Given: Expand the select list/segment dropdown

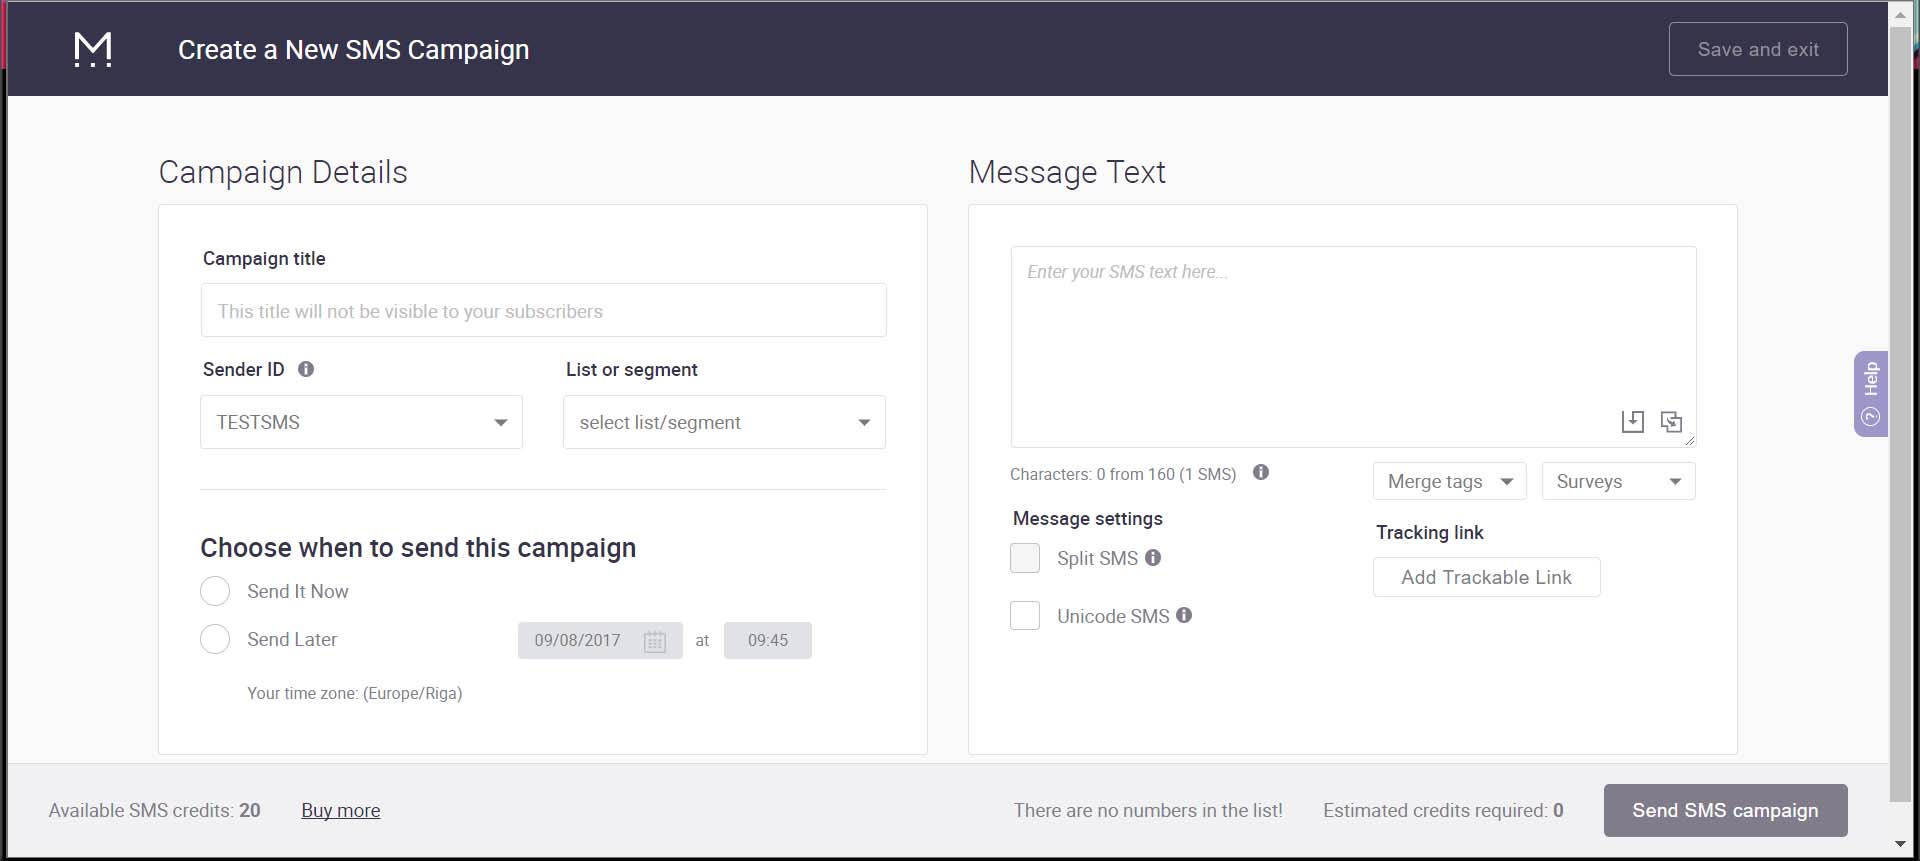Looking at the screenshot, I should pyautogui.click(x=724, y=422).
